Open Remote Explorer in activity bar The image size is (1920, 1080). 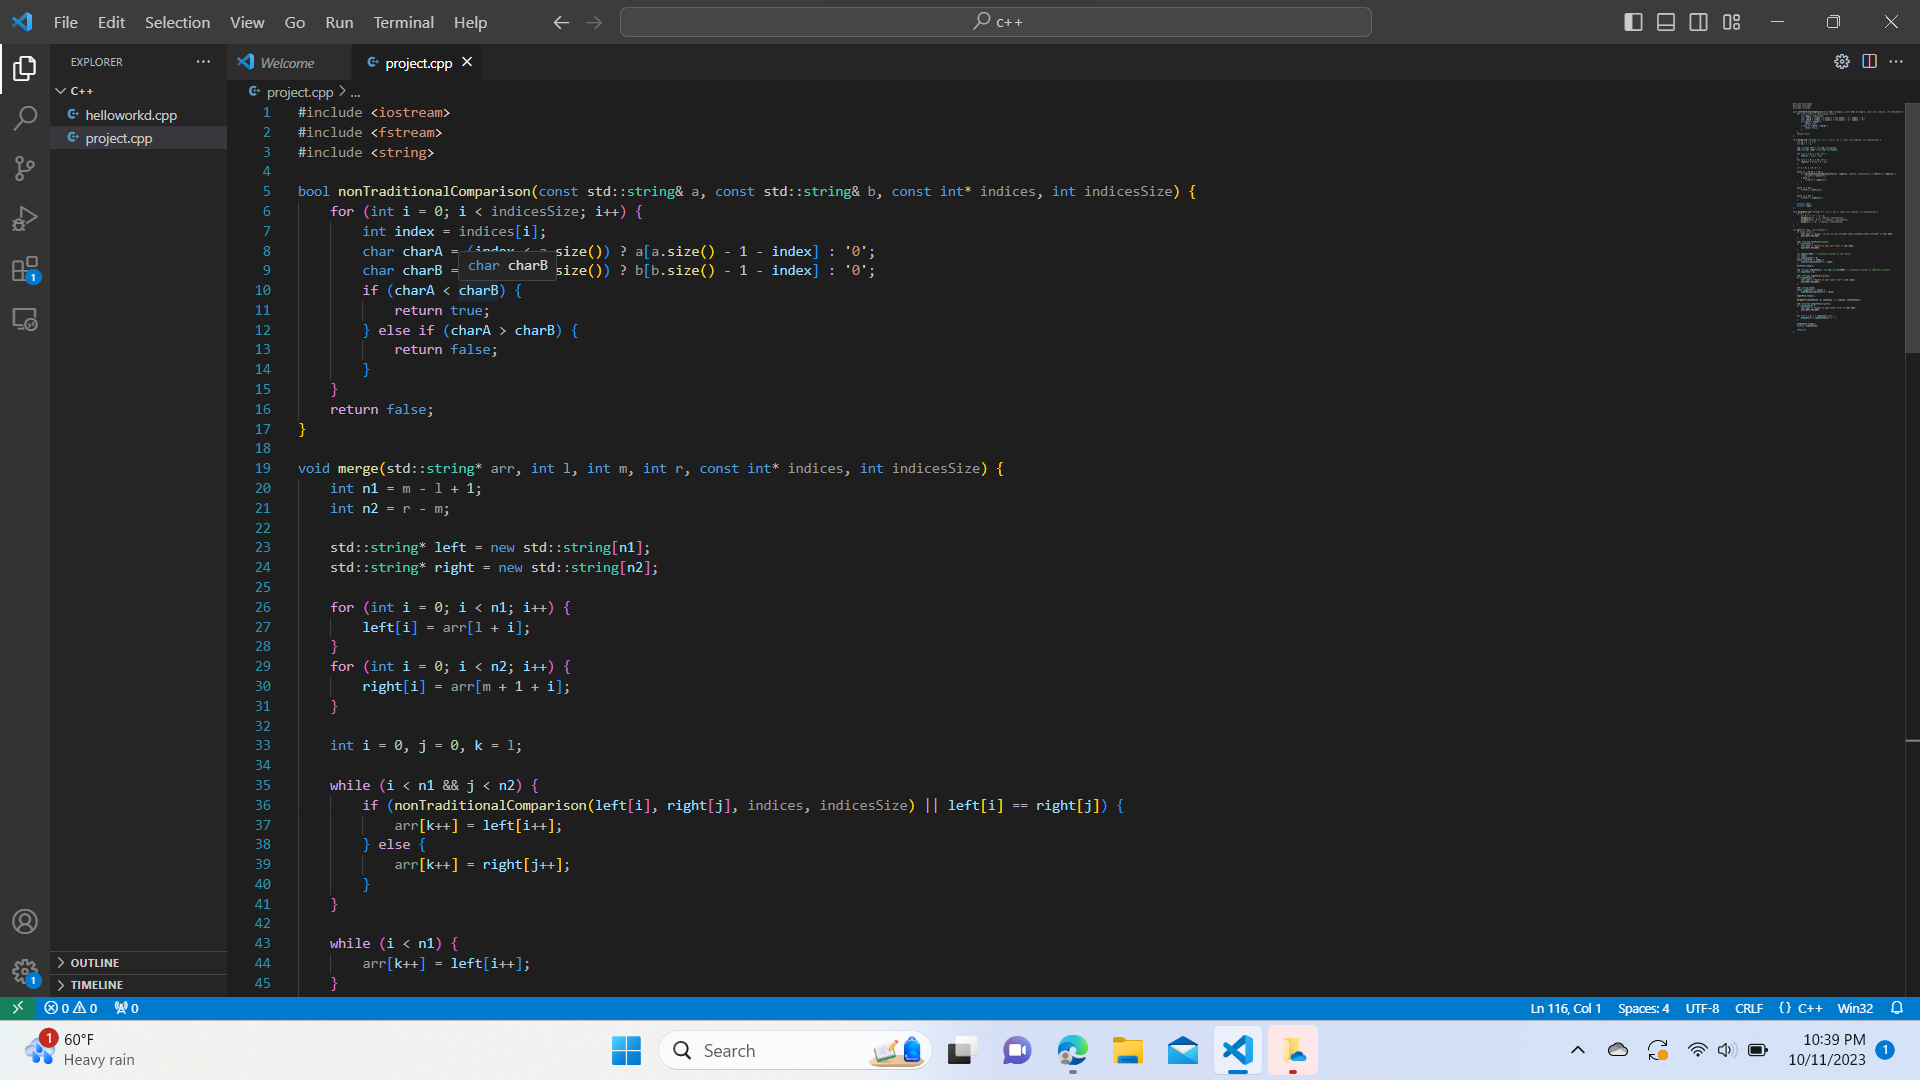pos(24,320)
